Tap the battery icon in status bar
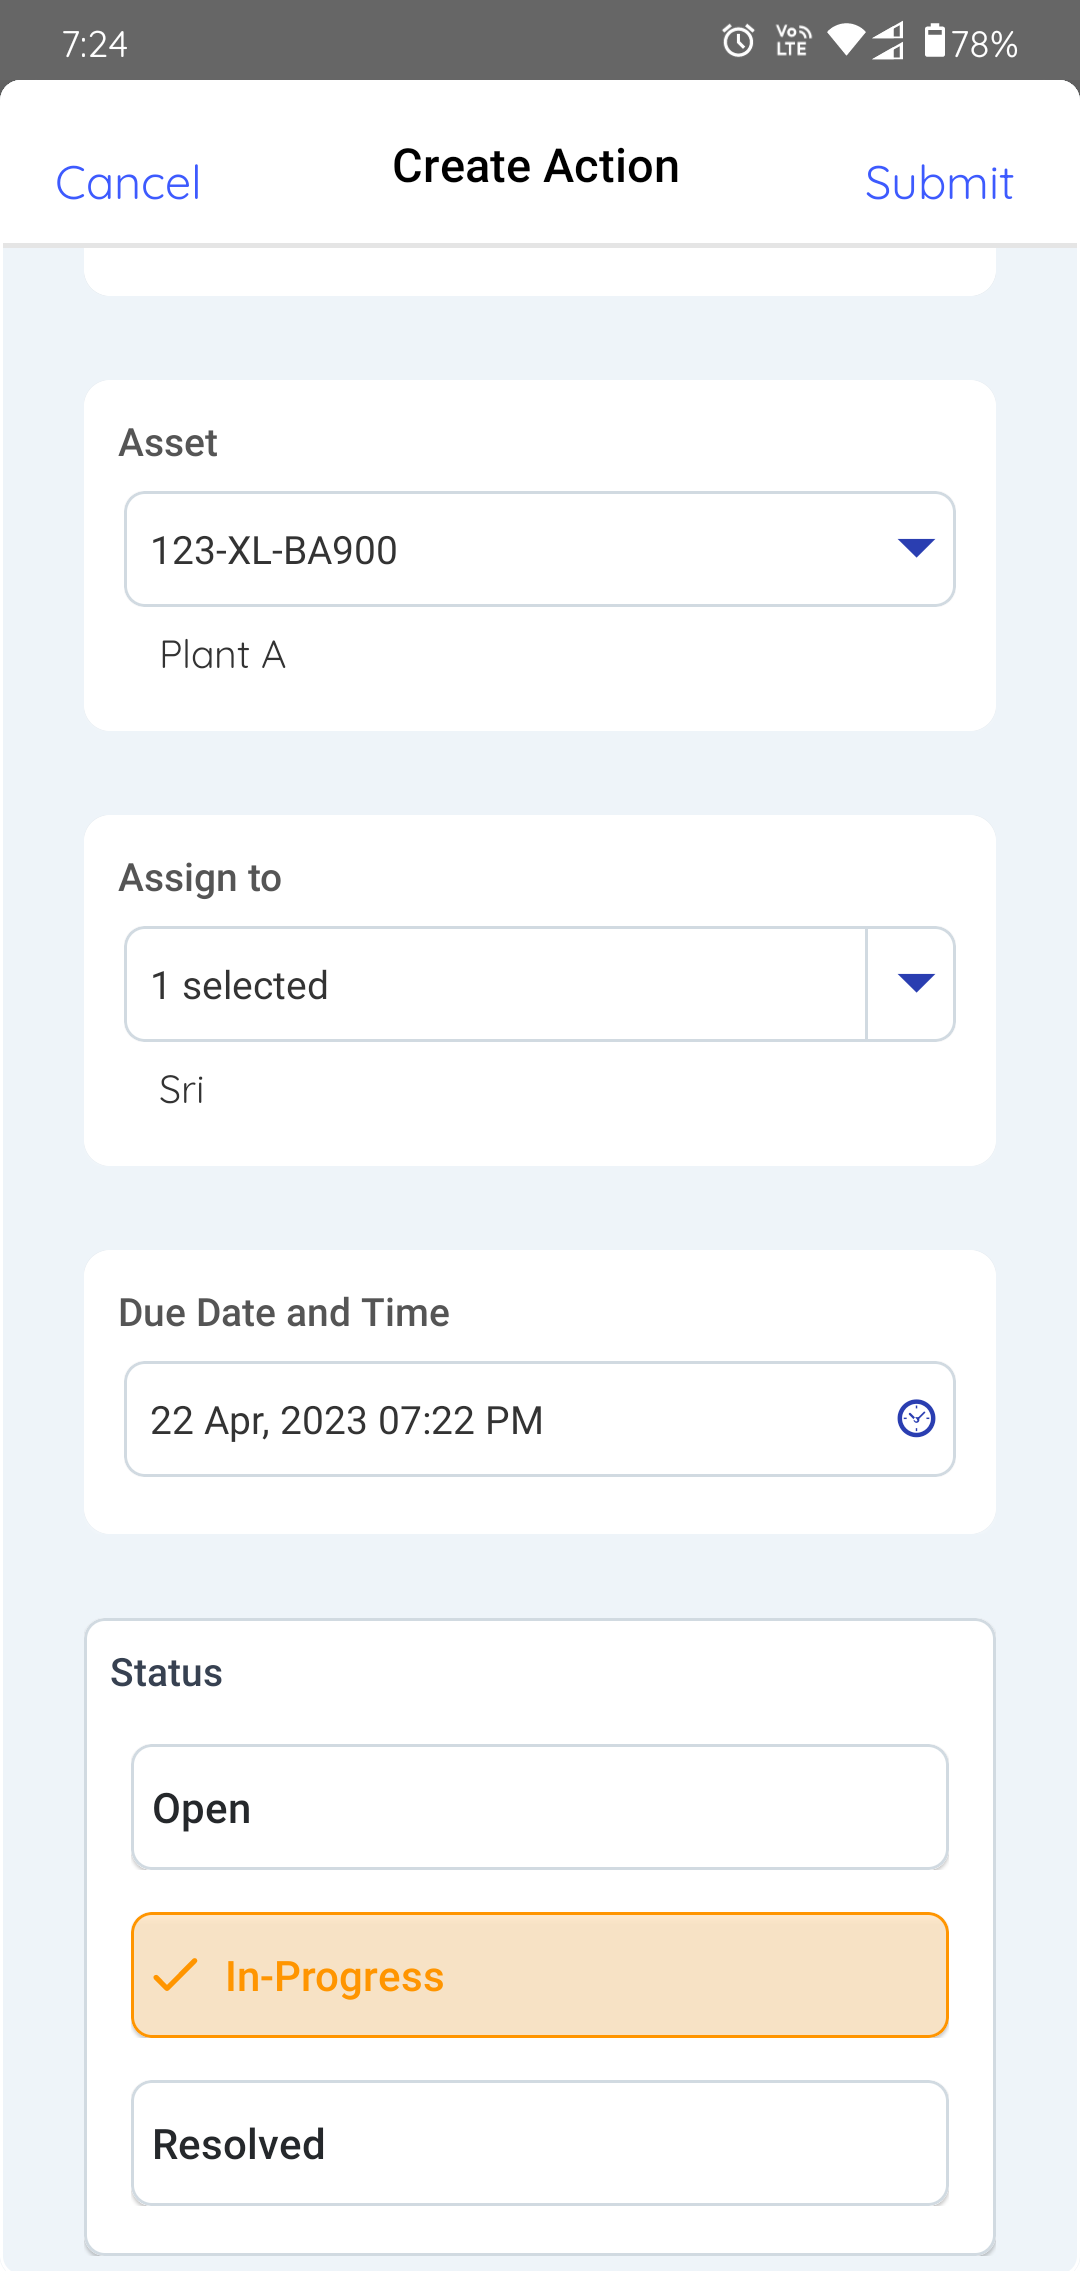This screenshot has height=2271, width=1080. click(x=934, y=42)
